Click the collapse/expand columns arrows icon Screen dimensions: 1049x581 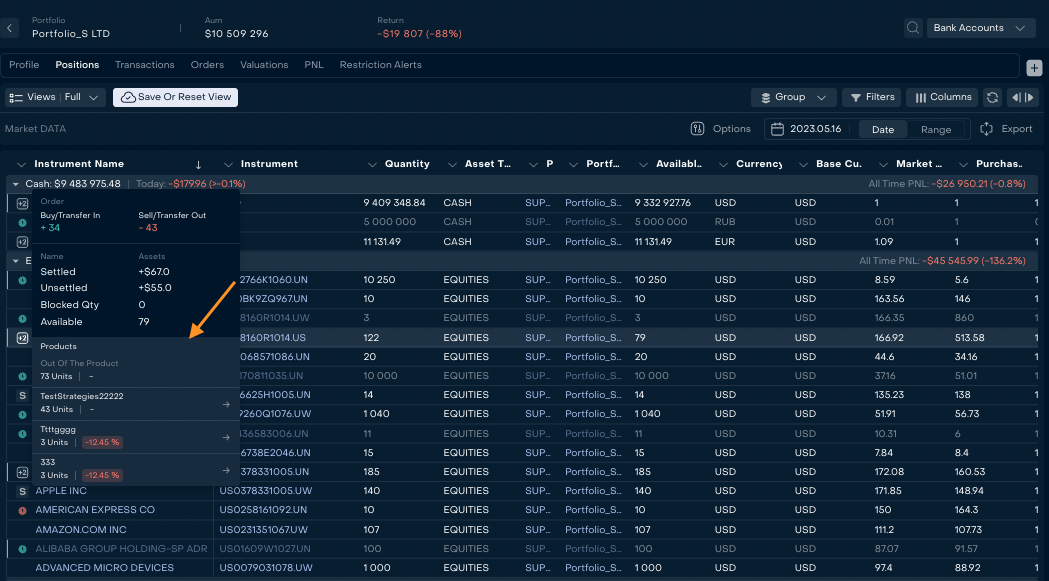pyautogui.click(x=1022, y=97)
